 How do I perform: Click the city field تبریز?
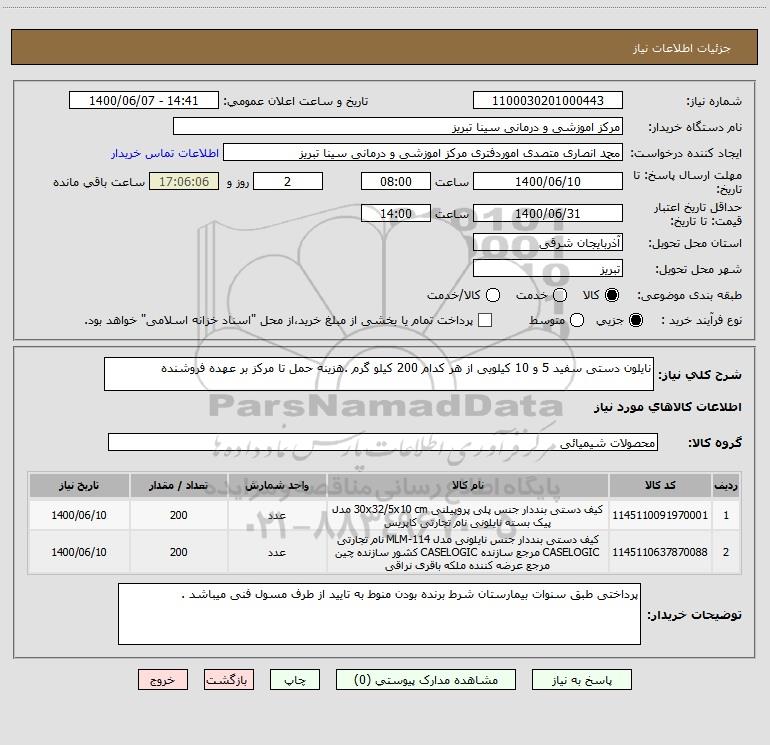(548, 268)
